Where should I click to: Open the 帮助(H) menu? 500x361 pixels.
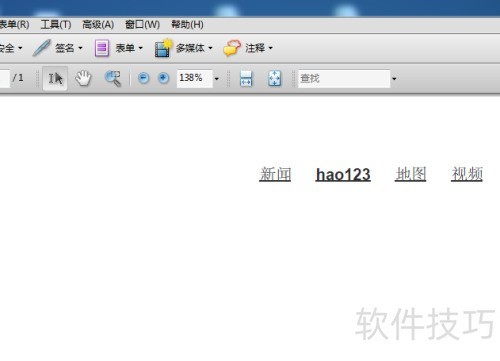point(187,25)
